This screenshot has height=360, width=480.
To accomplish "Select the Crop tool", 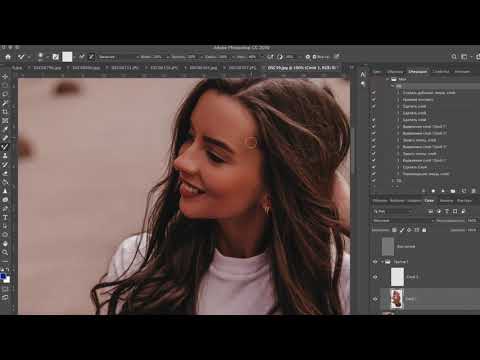I will (5, 112).
